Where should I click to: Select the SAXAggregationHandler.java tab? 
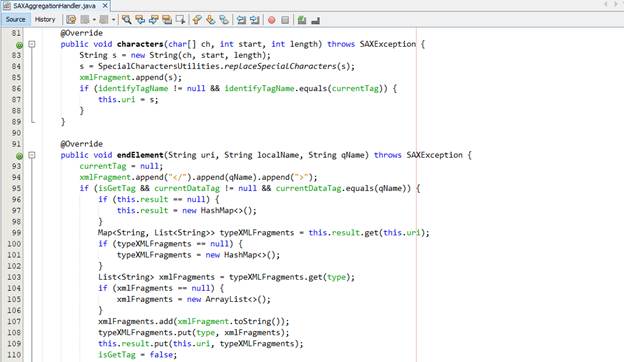tap(55, 6)
